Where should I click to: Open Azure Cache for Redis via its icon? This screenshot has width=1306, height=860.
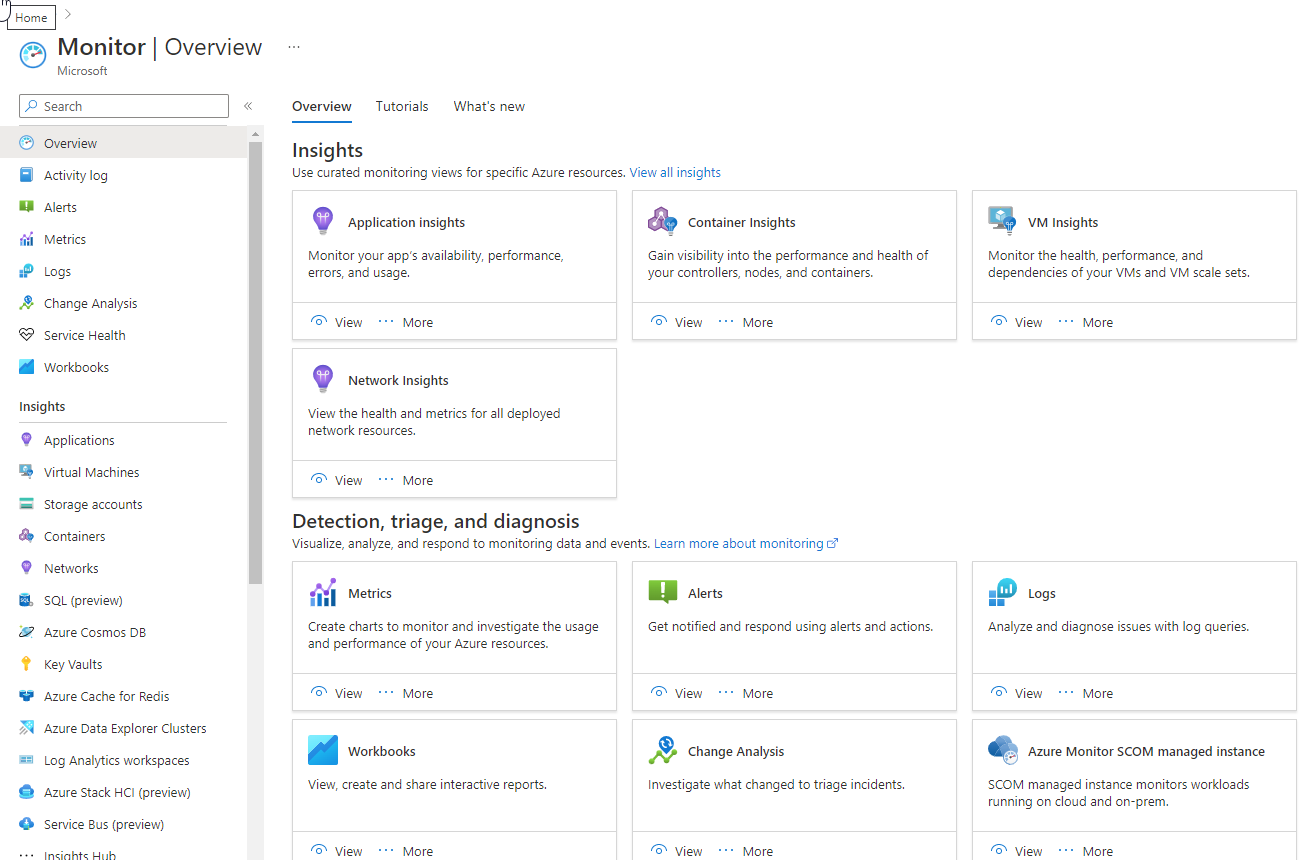pos(24,695)
